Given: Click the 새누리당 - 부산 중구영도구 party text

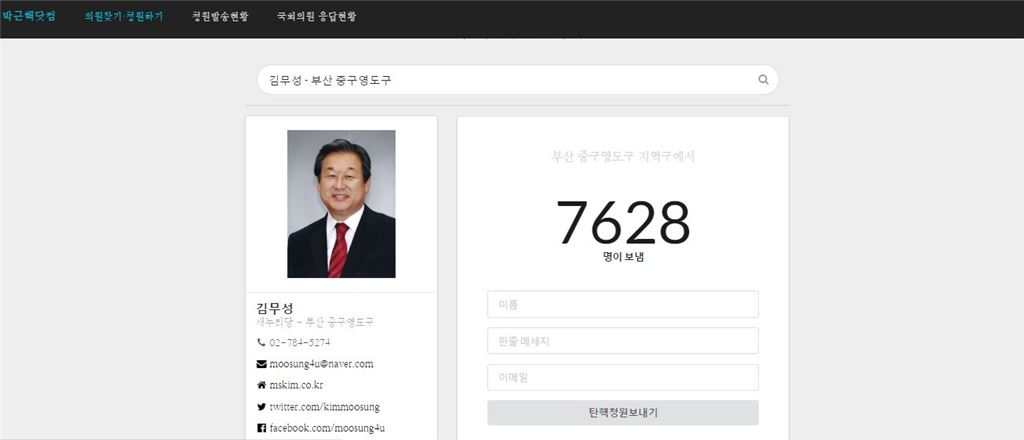Looking at the screenshot, I should pos(315,322).
